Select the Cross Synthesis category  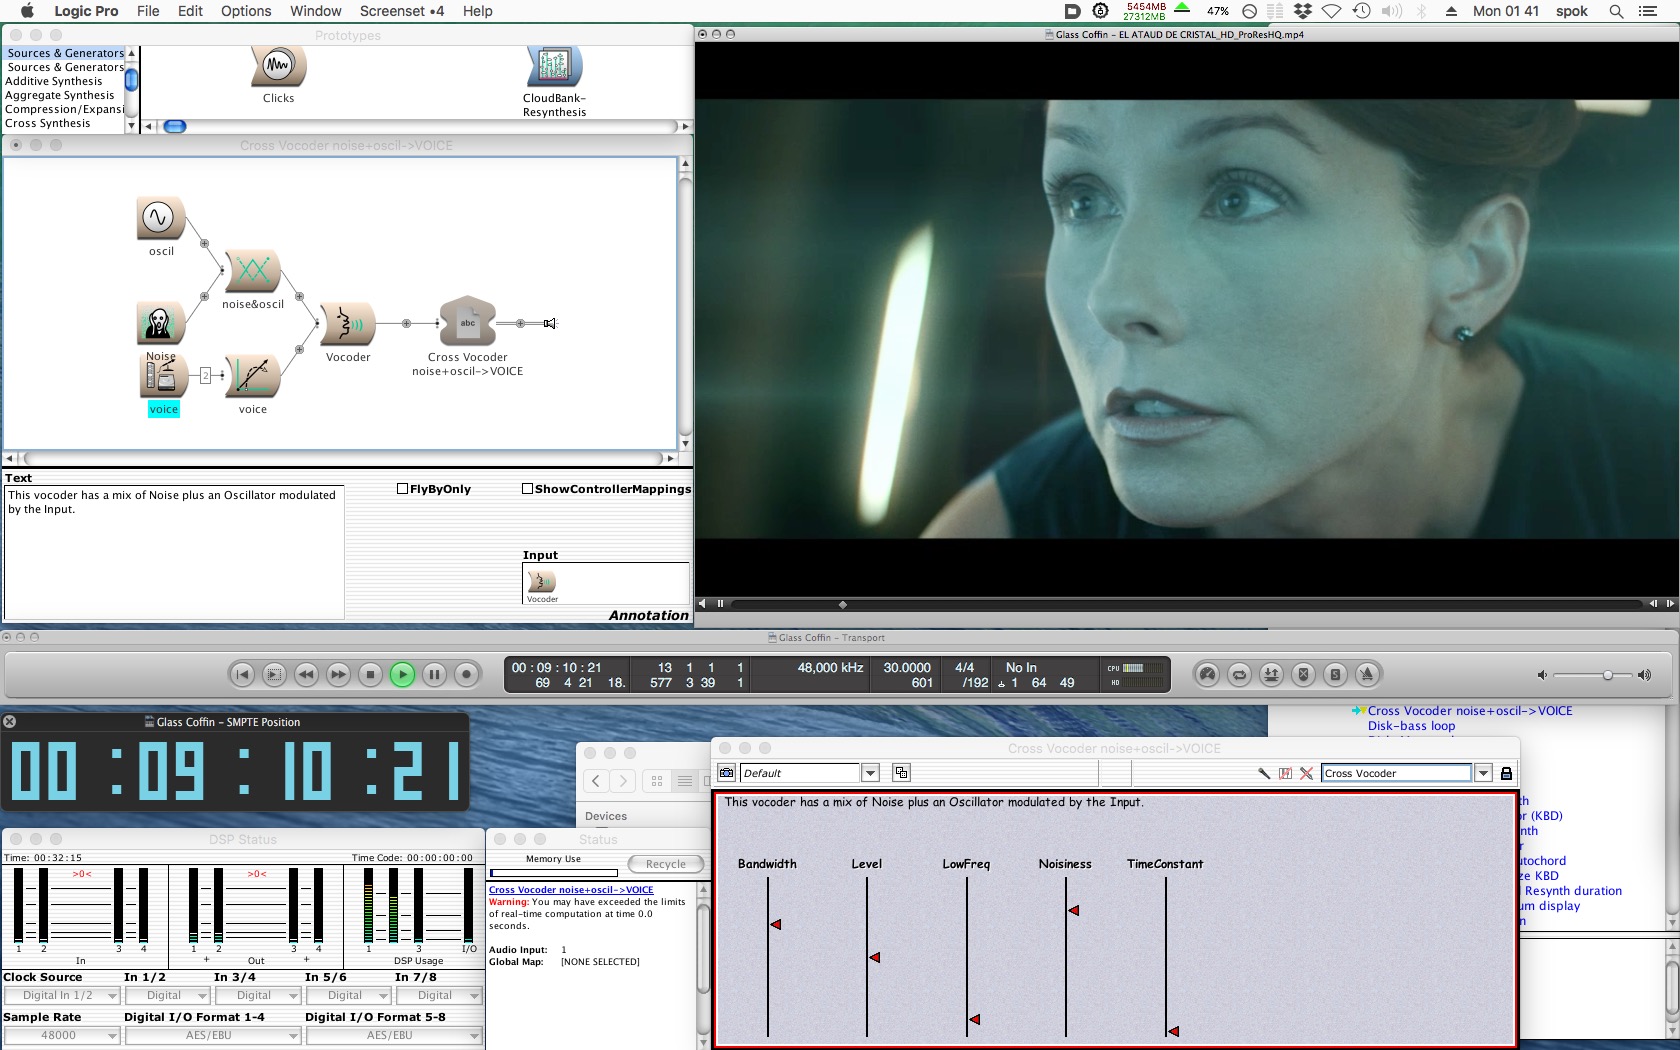coord(48,123)
